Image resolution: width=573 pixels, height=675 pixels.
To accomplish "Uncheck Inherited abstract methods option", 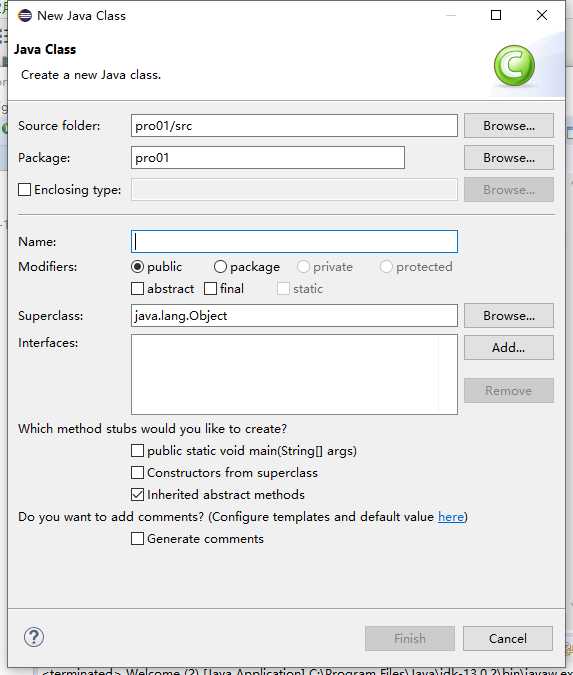I will (x=137, y=495).
